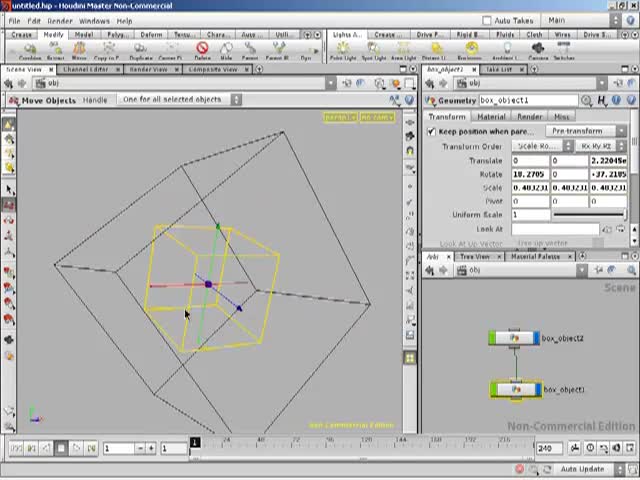Activate the Rotate tool in left toolbar
This screenshot has width=640, height=480.
9,220
